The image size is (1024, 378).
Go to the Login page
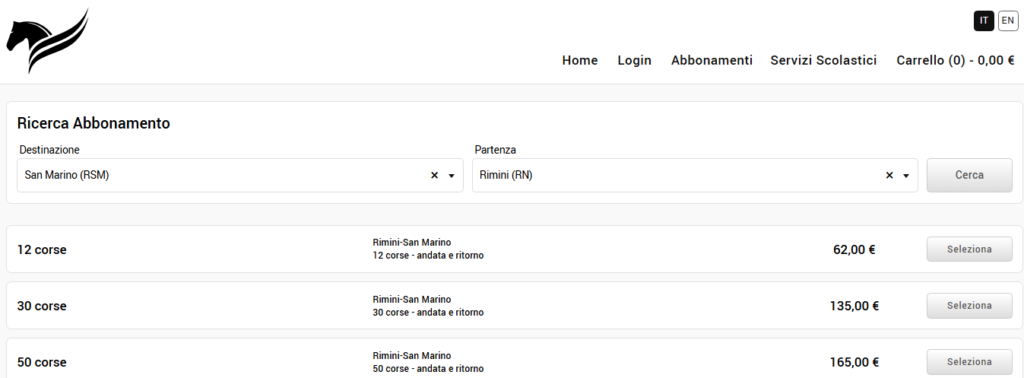pyautogui.click(x=634, y=61)
